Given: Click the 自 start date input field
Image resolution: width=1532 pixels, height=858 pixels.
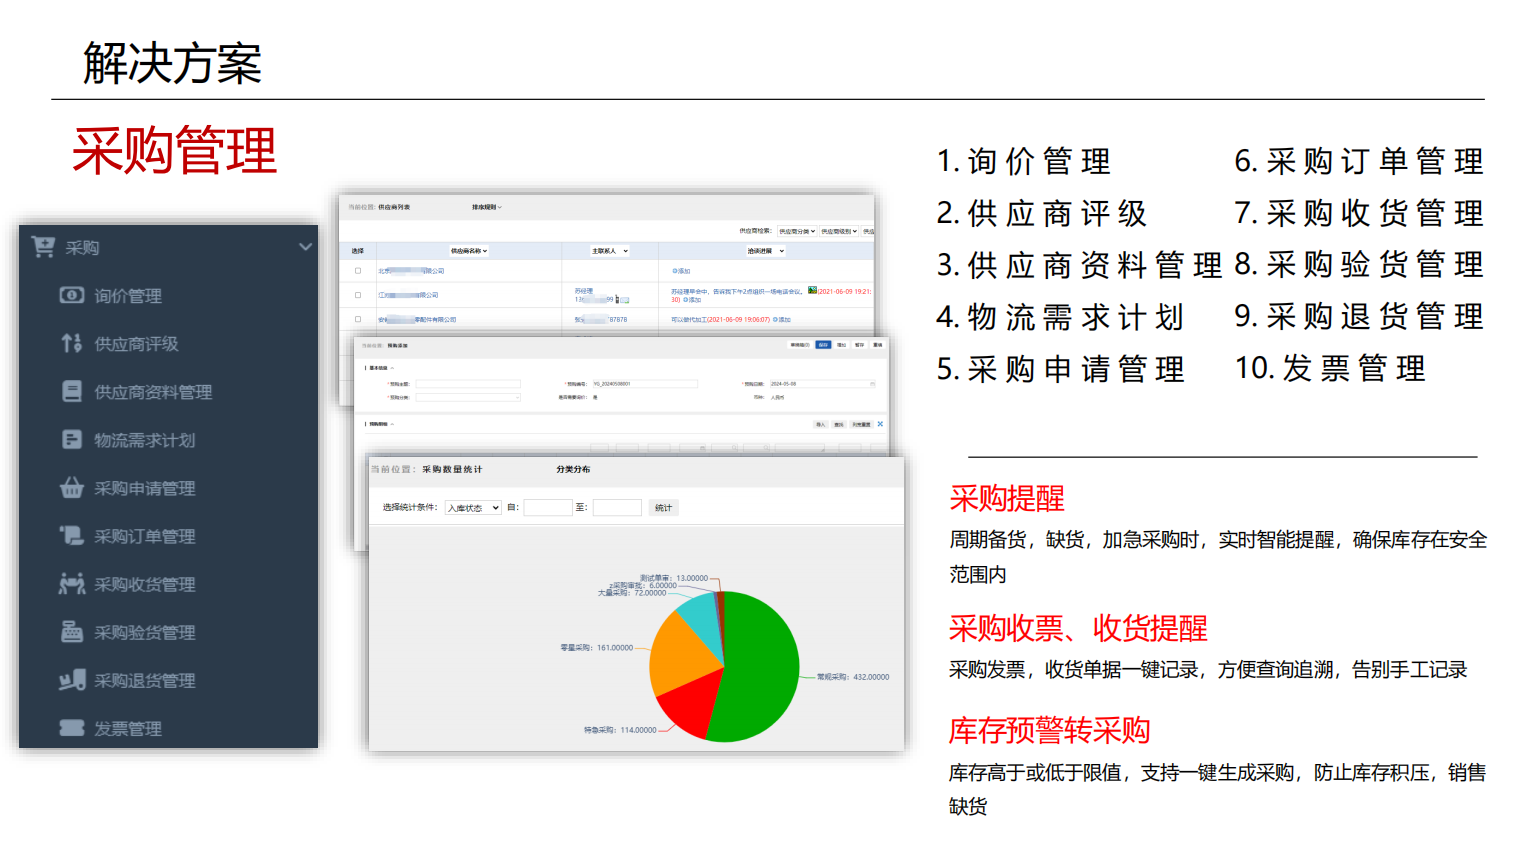Looking at the screenshot, I should point(548,508).
